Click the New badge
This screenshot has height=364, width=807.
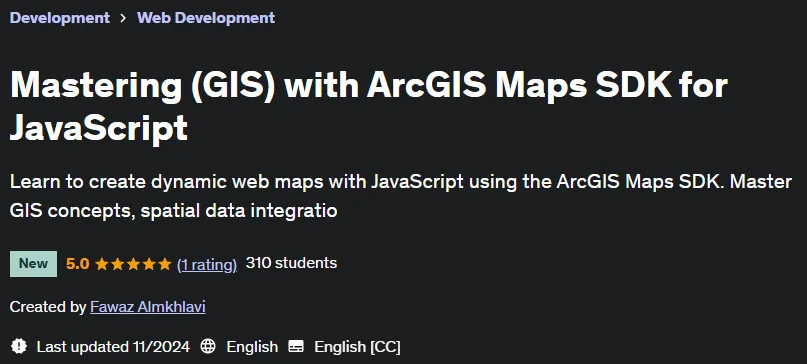coord(33,264)
